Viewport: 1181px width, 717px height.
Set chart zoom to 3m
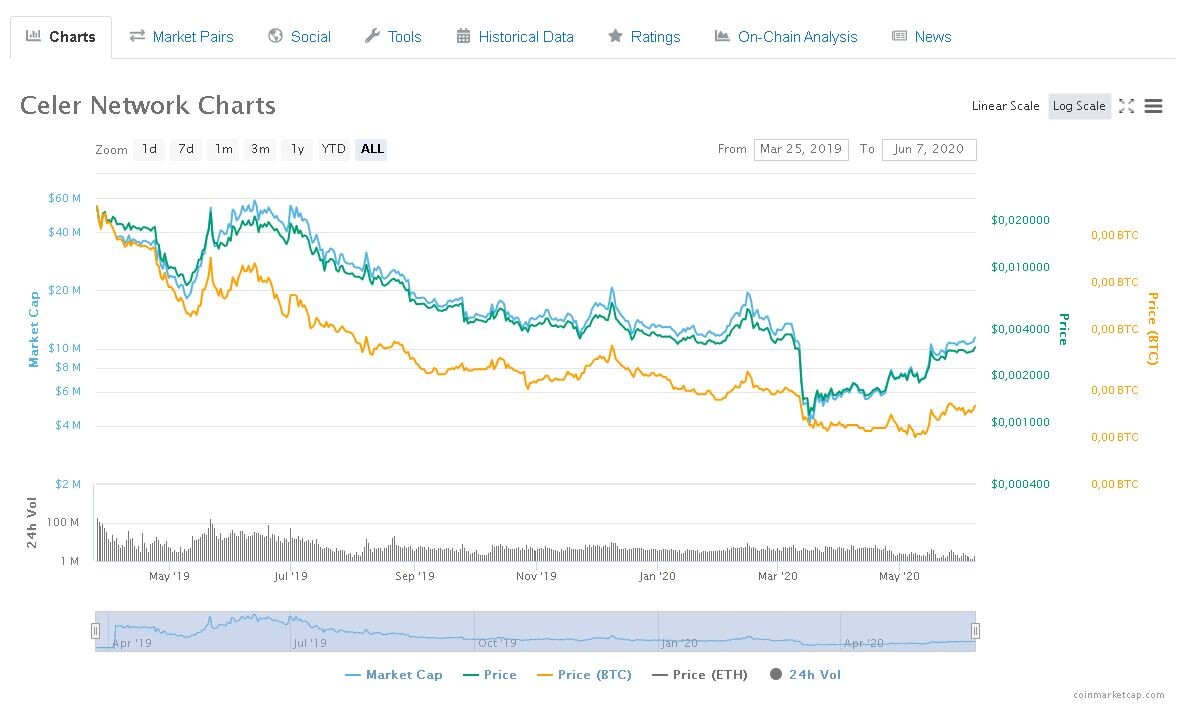coord(261,149)
